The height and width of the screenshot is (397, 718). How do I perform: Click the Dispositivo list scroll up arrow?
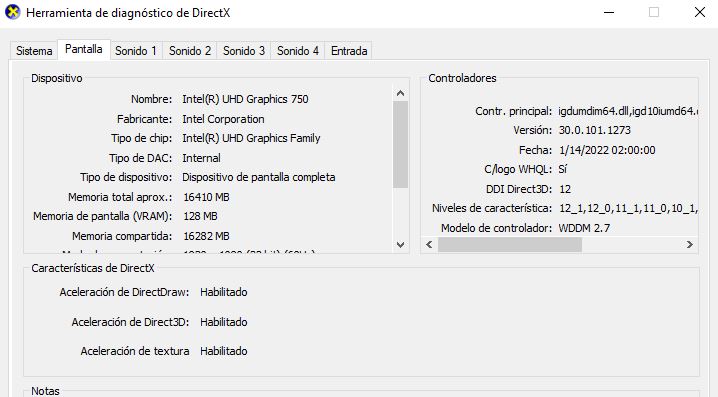click(x=400, y=93)
